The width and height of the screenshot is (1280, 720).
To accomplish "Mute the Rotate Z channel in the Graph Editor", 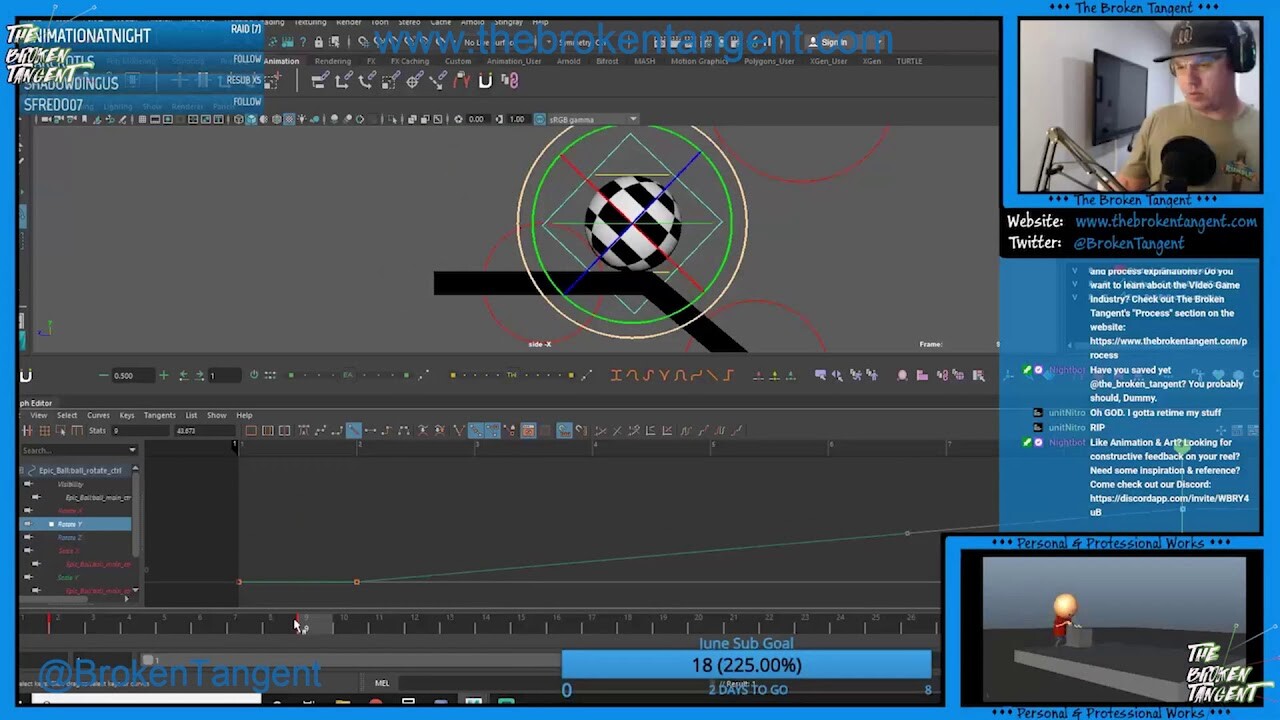I will click(x=28, y=537).
